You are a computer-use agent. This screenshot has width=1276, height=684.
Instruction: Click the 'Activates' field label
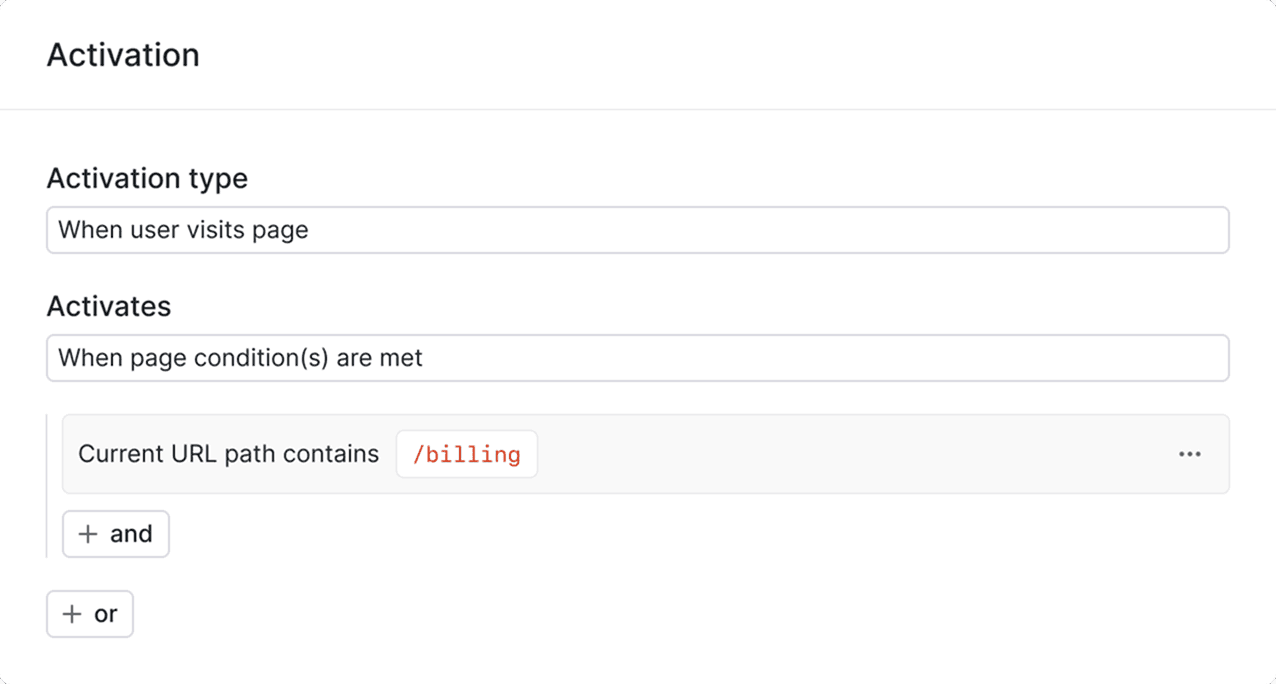[109, 306]
